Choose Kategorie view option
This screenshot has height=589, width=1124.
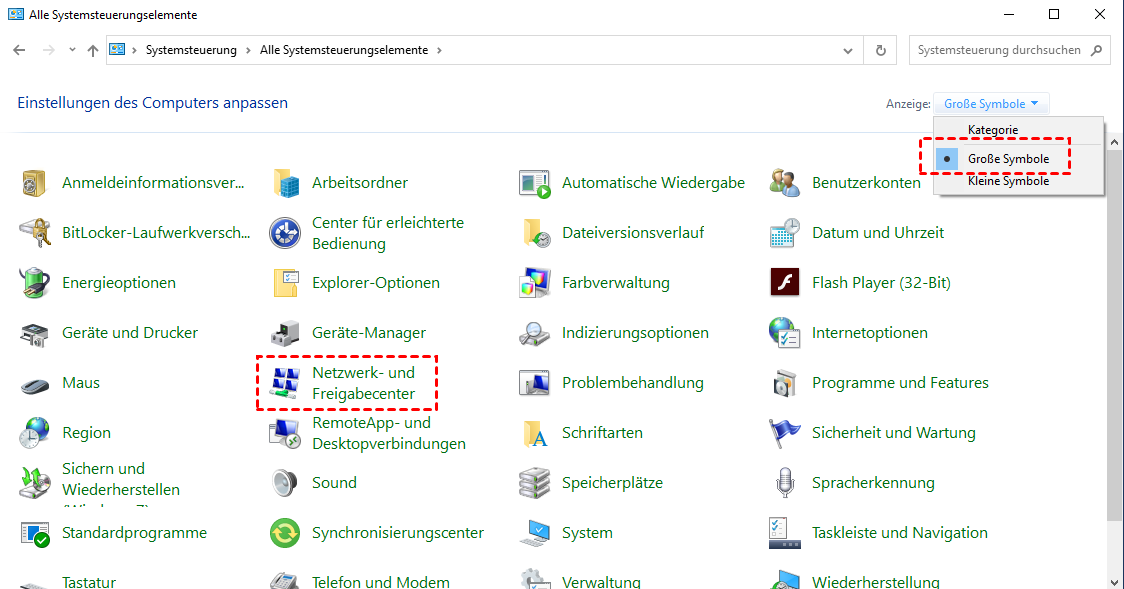click(992, 130)
